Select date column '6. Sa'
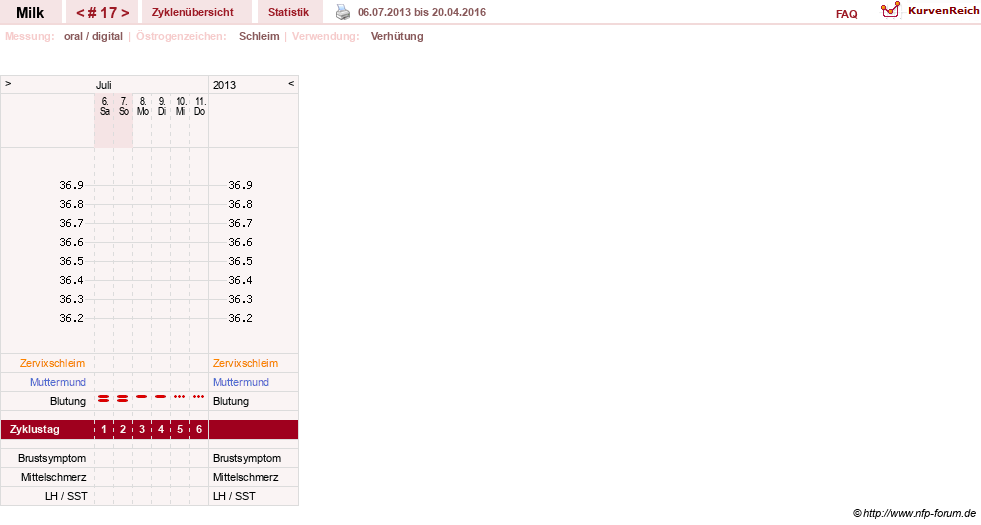Image resolution: width=981 pixels, height=525 pixels. 104,106
